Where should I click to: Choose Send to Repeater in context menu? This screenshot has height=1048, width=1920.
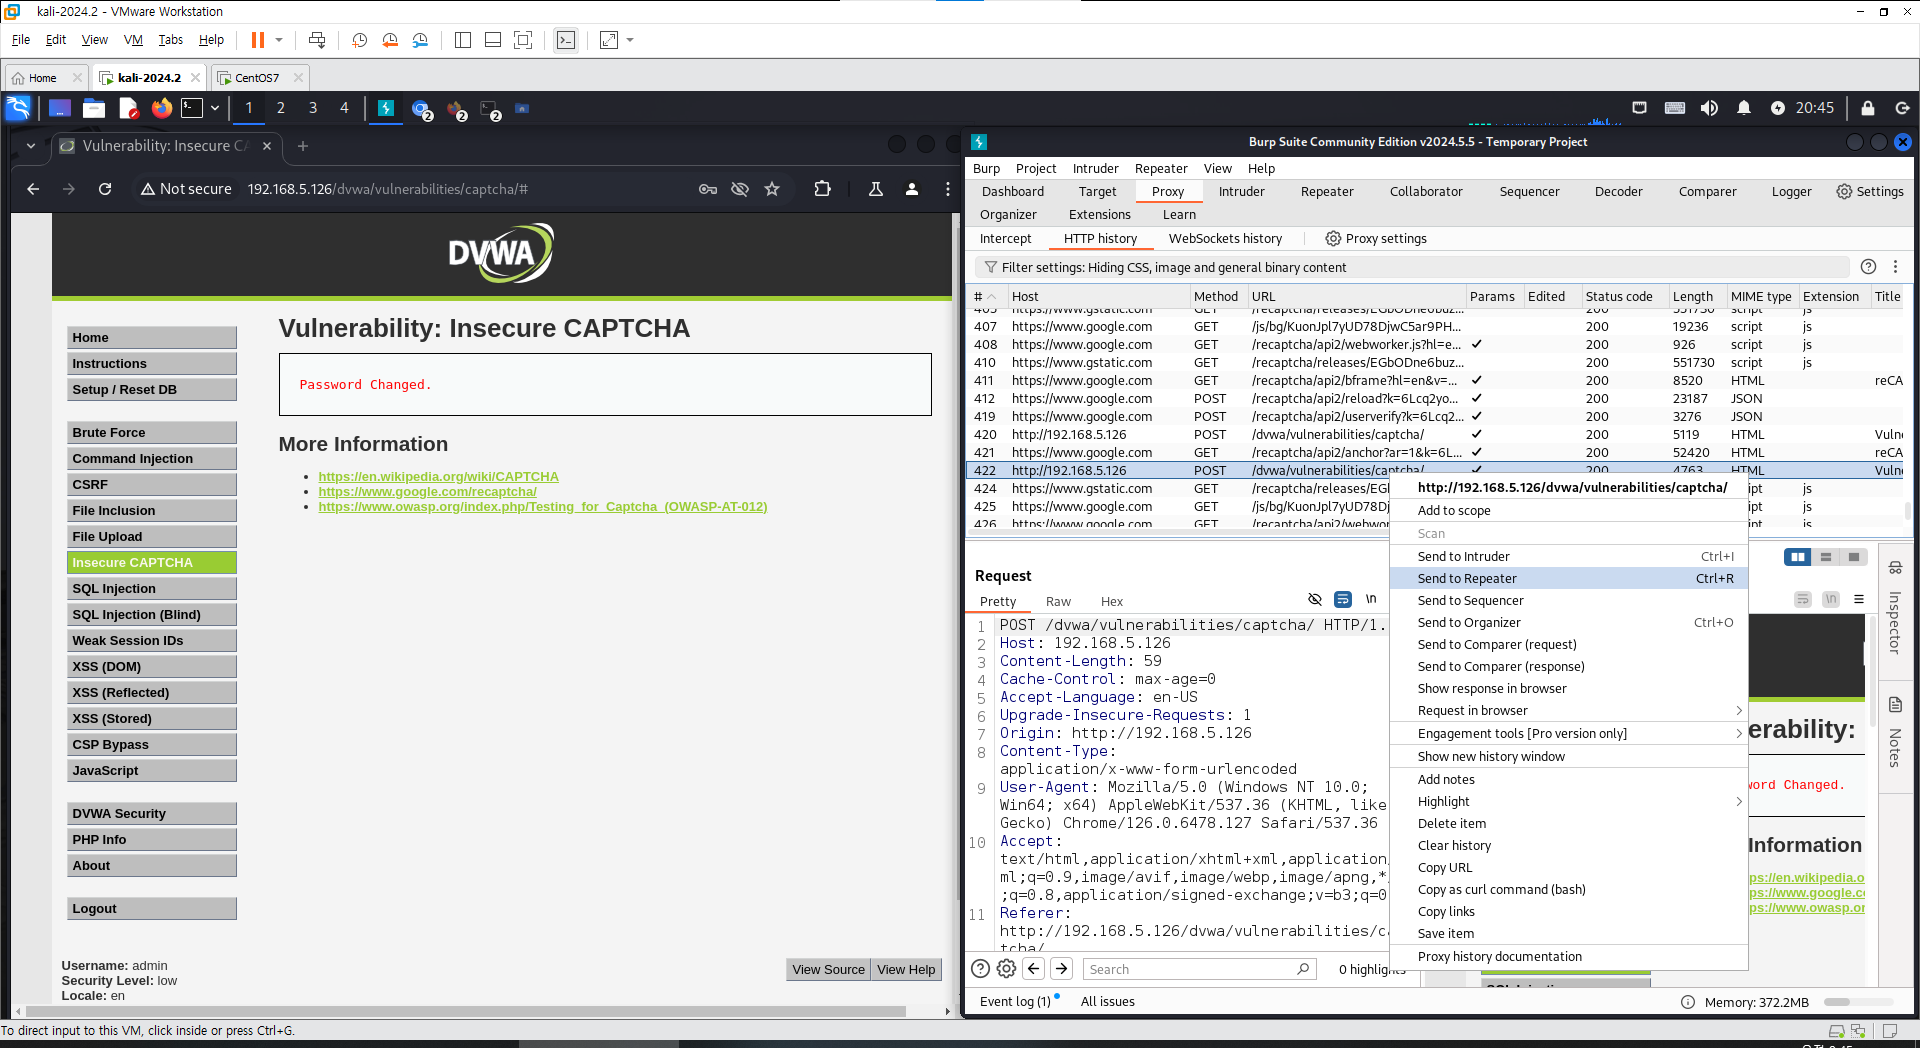pos(1568,579)
